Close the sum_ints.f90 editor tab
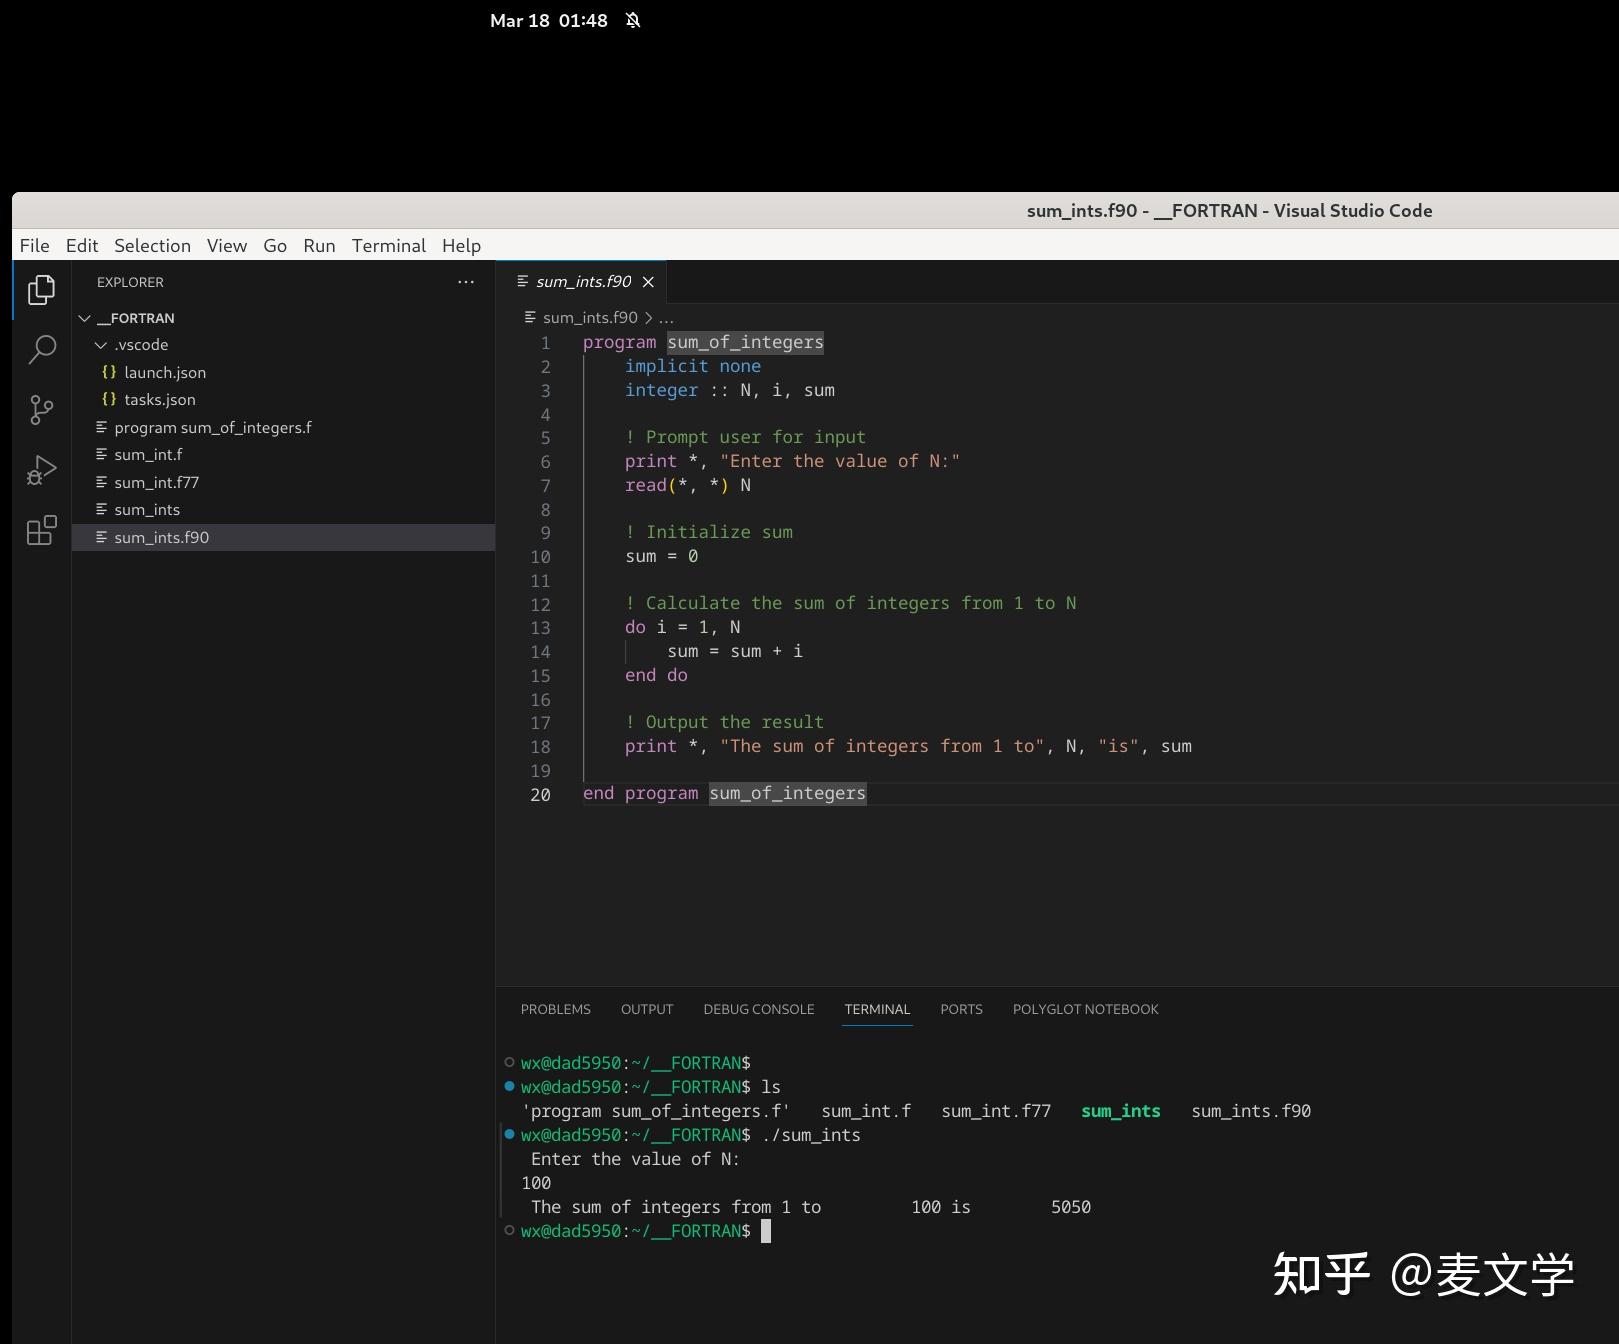Screen dimensions: 1619x1344 point(648,282)
